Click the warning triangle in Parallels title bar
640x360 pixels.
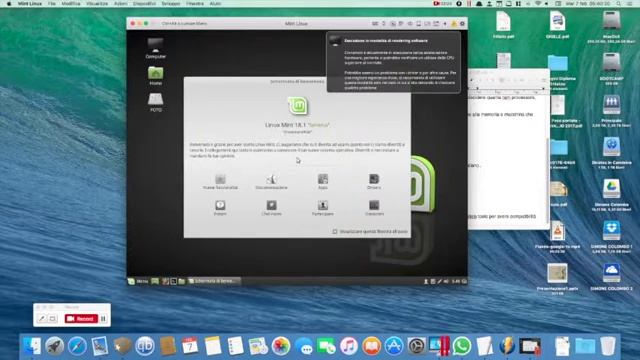point(453,24)
